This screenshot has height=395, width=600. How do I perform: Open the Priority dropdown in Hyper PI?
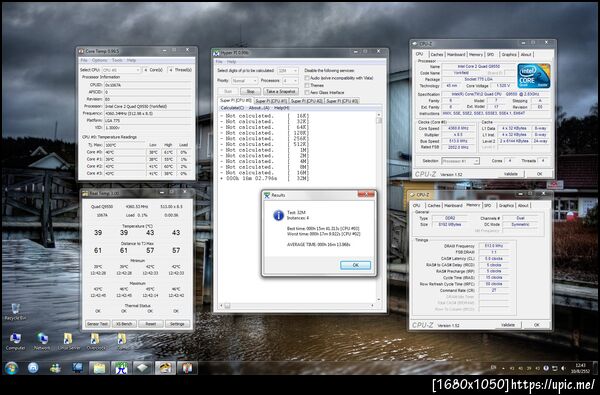point(244,81)
